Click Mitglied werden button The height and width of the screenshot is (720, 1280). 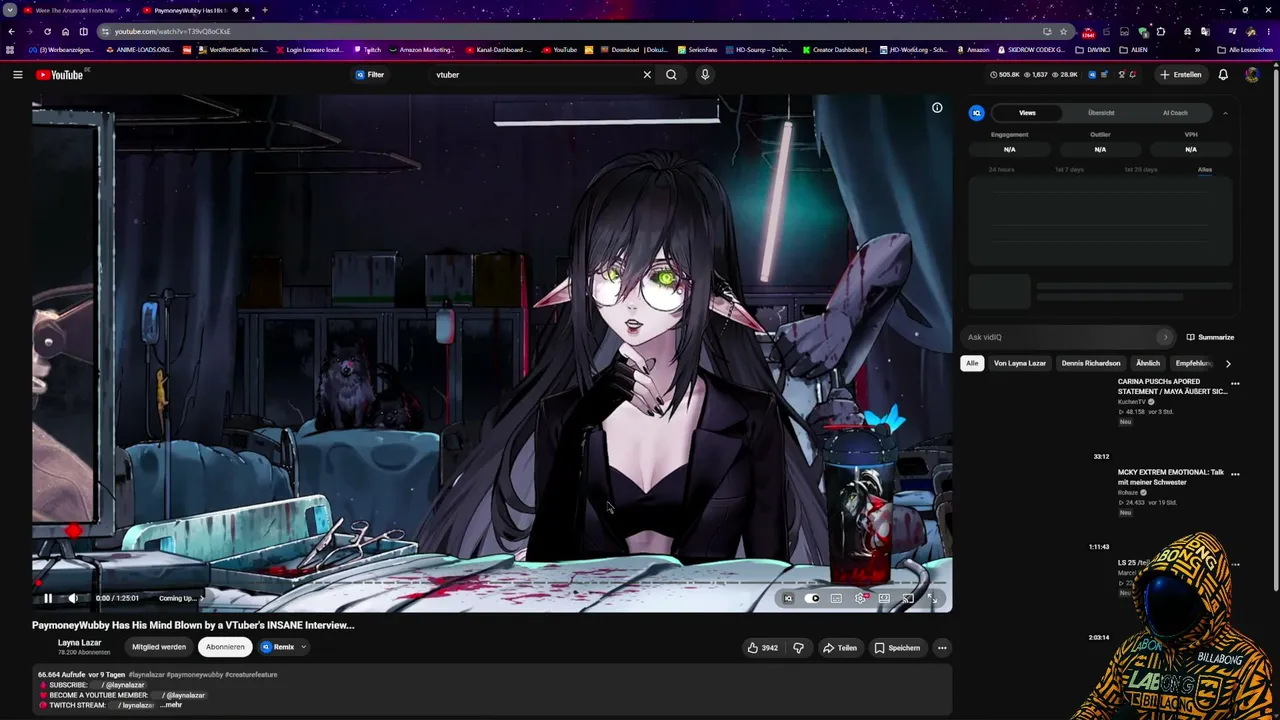click(159, 647)
